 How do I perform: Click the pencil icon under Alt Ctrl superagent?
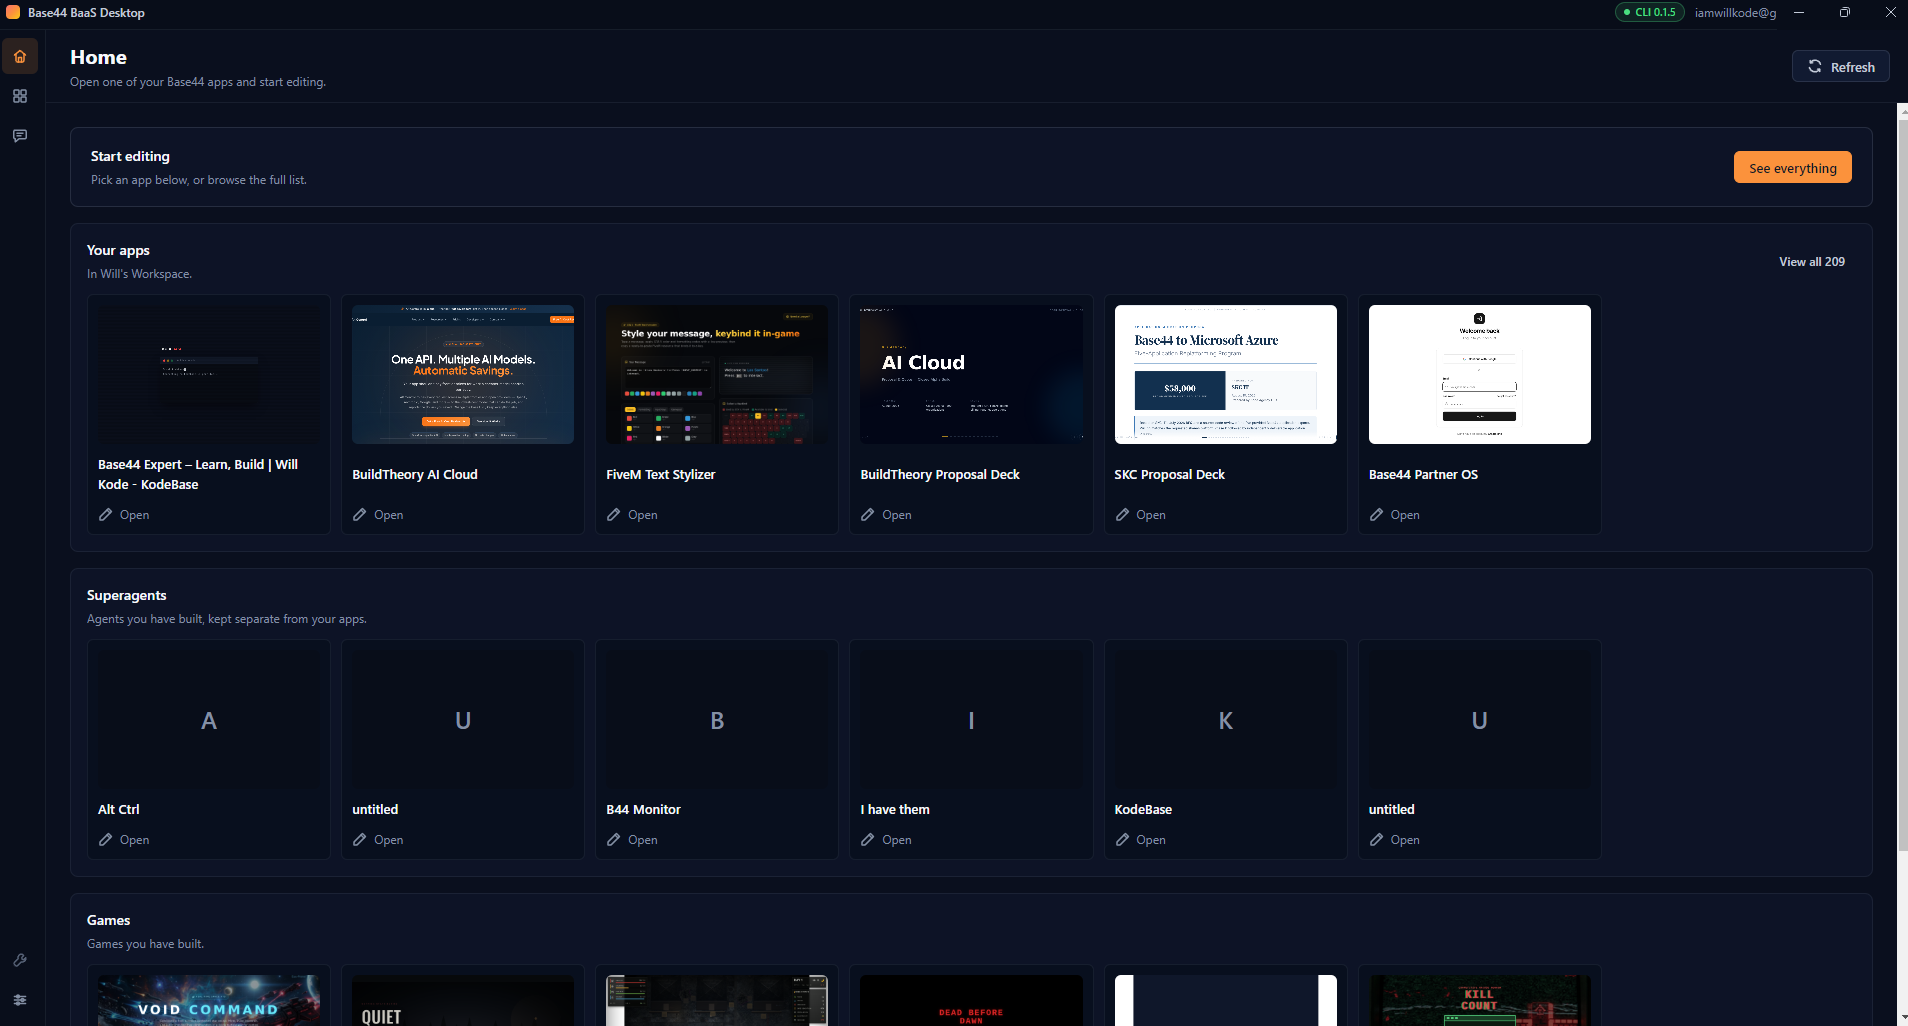[x=106, y=839]
